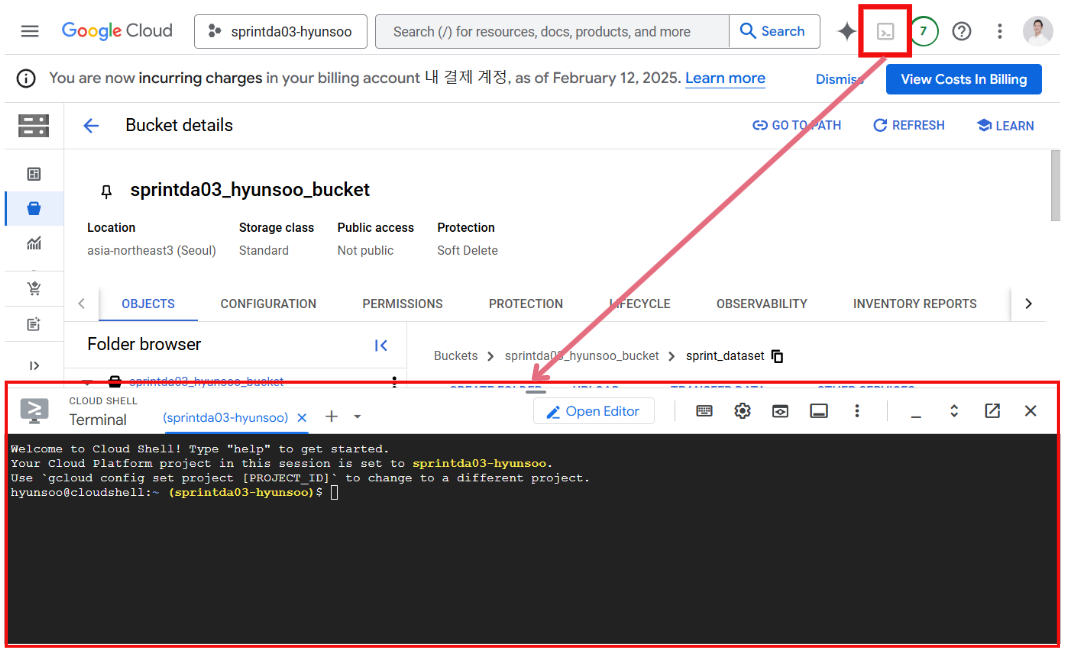This screenshot has width=1068, height=652.
Task: Go back from Bucket details
Action: pos(91,125)
